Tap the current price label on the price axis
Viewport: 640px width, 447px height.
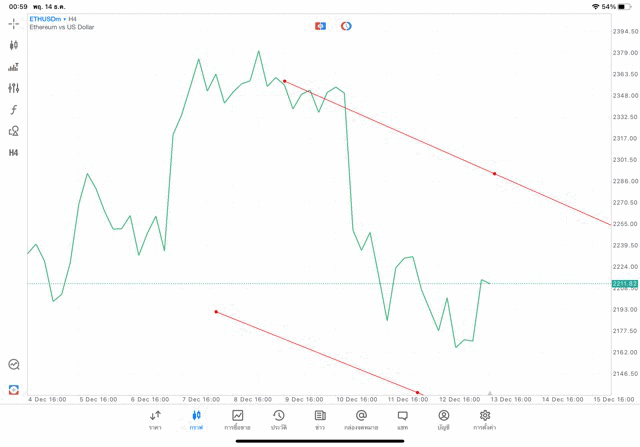624,284
